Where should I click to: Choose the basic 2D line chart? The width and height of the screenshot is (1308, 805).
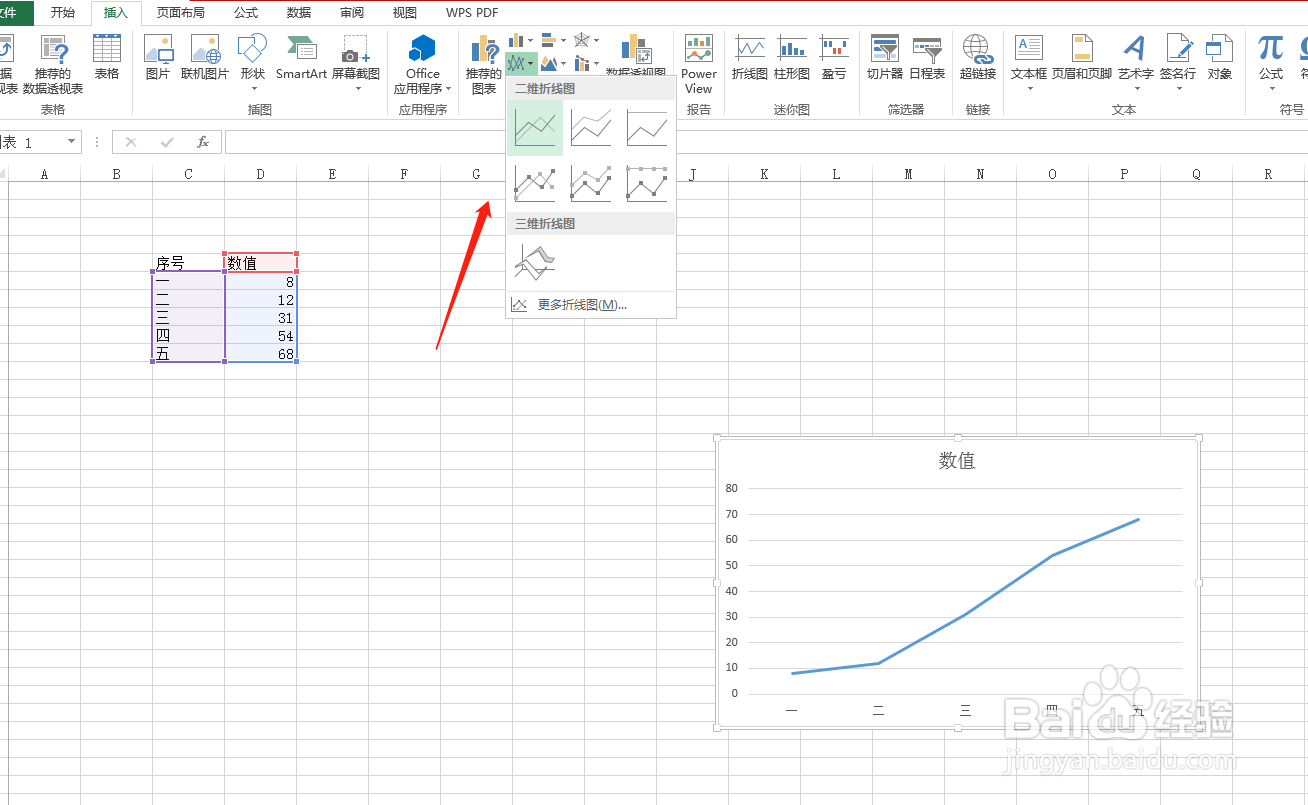(535, 128)
